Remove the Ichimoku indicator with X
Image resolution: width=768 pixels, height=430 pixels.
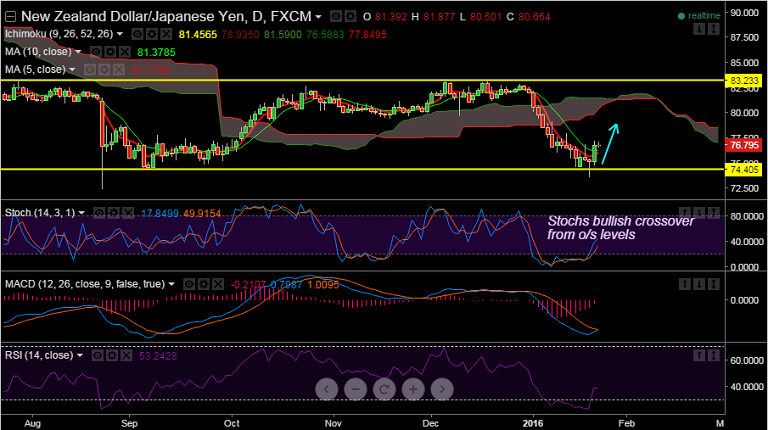[x=167, y=34]
